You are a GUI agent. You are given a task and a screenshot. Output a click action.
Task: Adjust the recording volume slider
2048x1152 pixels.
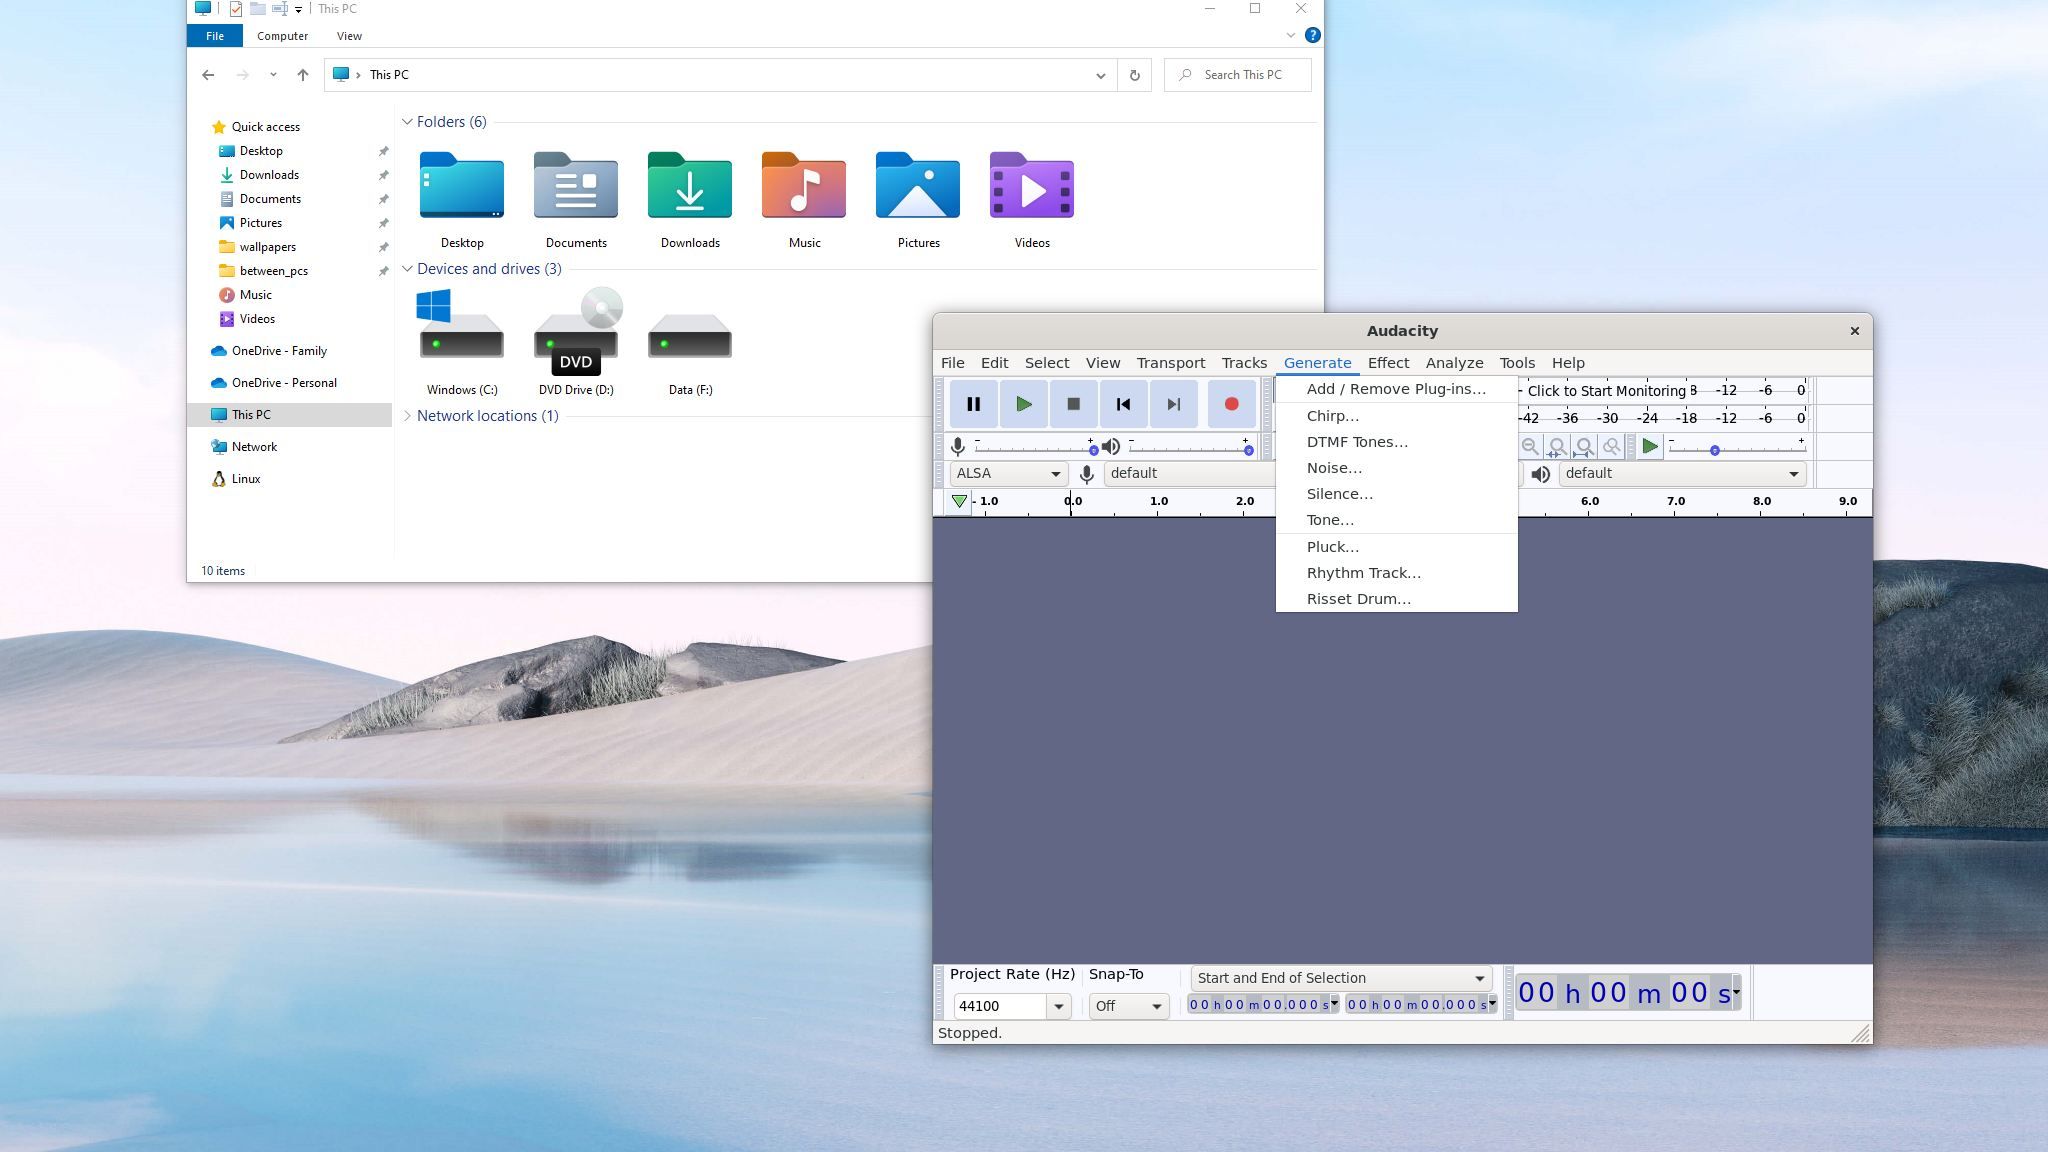point(1035,447)
